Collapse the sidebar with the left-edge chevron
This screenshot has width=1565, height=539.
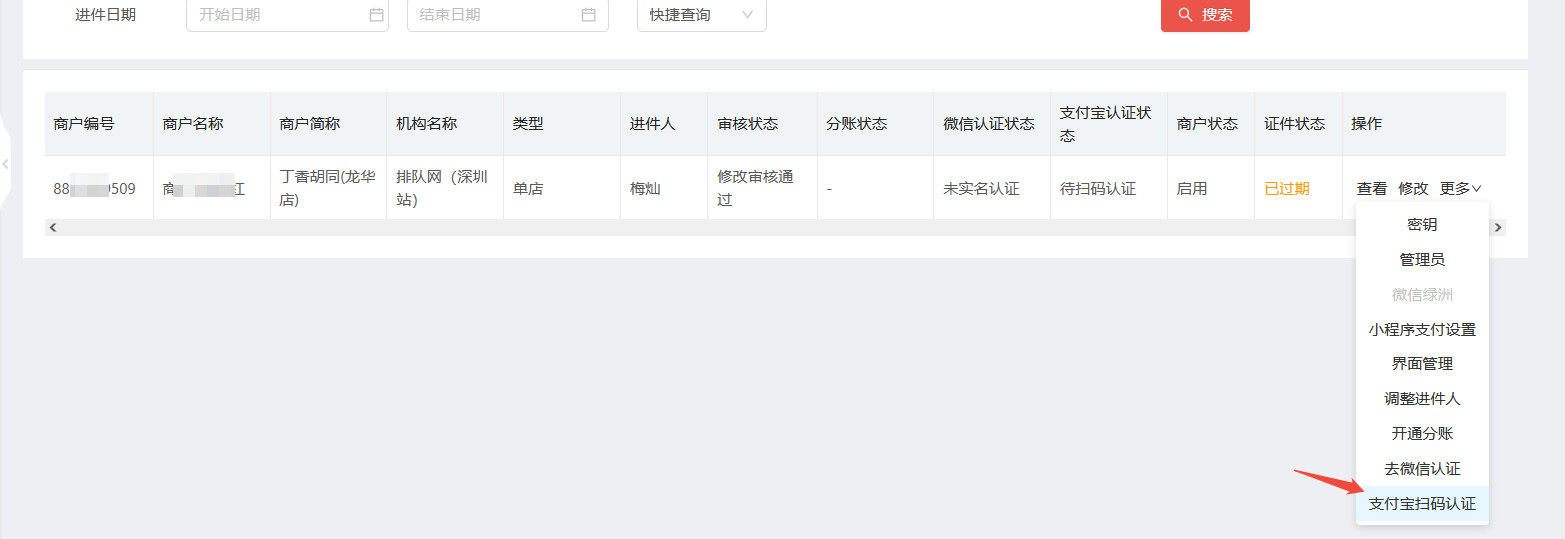coord(6,163)
